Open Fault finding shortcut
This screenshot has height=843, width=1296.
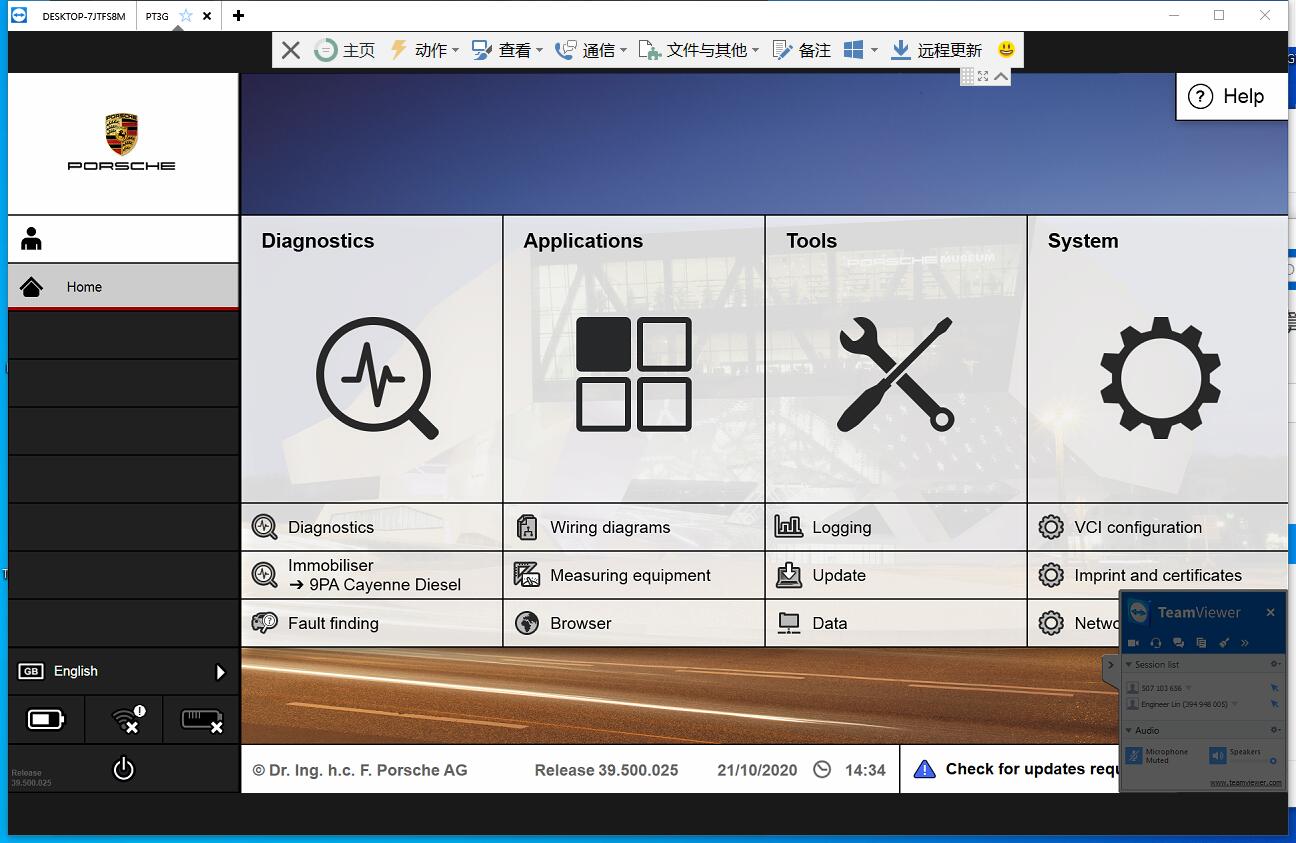pyautogui.click(x=371, y=623)
